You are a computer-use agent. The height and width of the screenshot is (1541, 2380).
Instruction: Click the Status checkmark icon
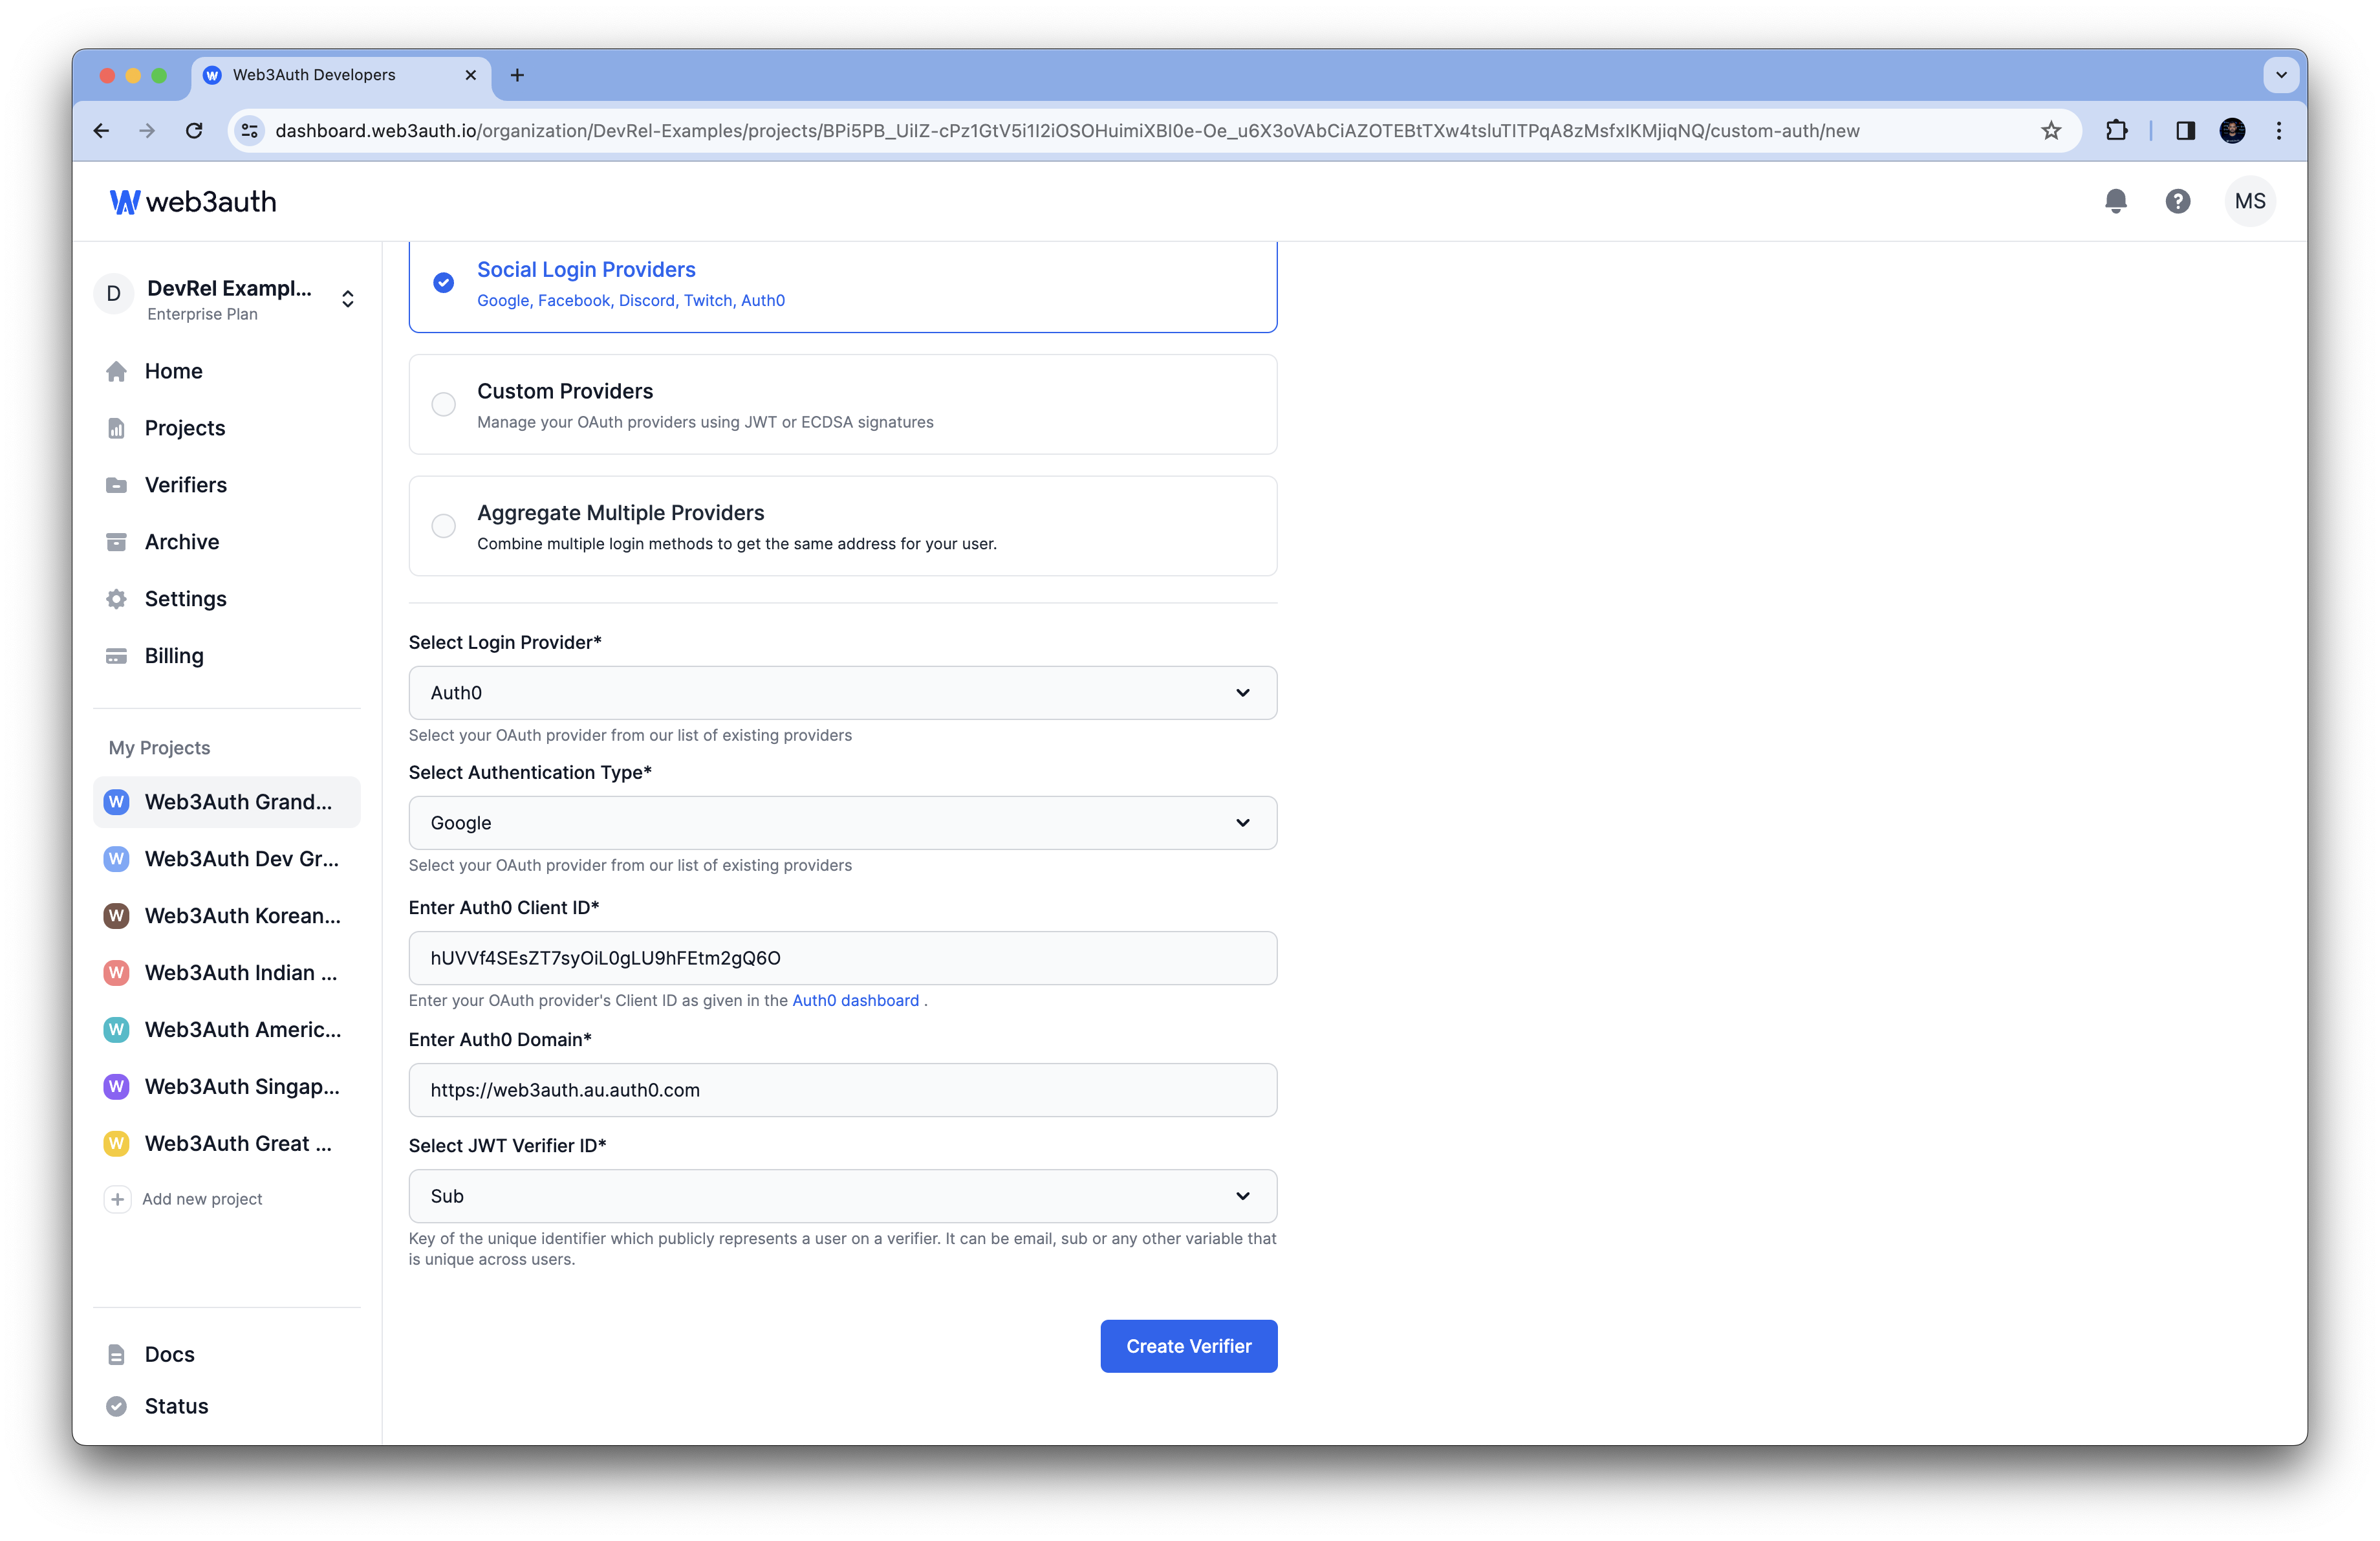point(117,1406)
